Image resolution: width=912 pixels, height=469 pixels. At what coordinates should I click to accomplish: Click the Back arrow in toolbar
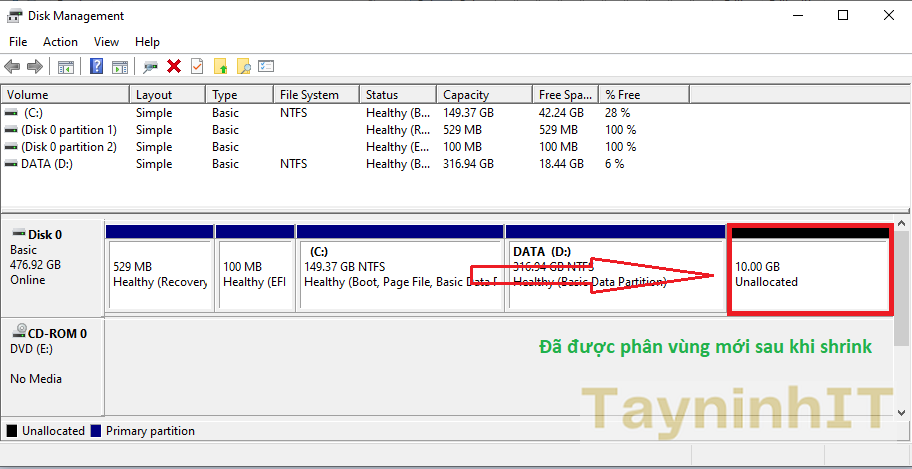12,67
